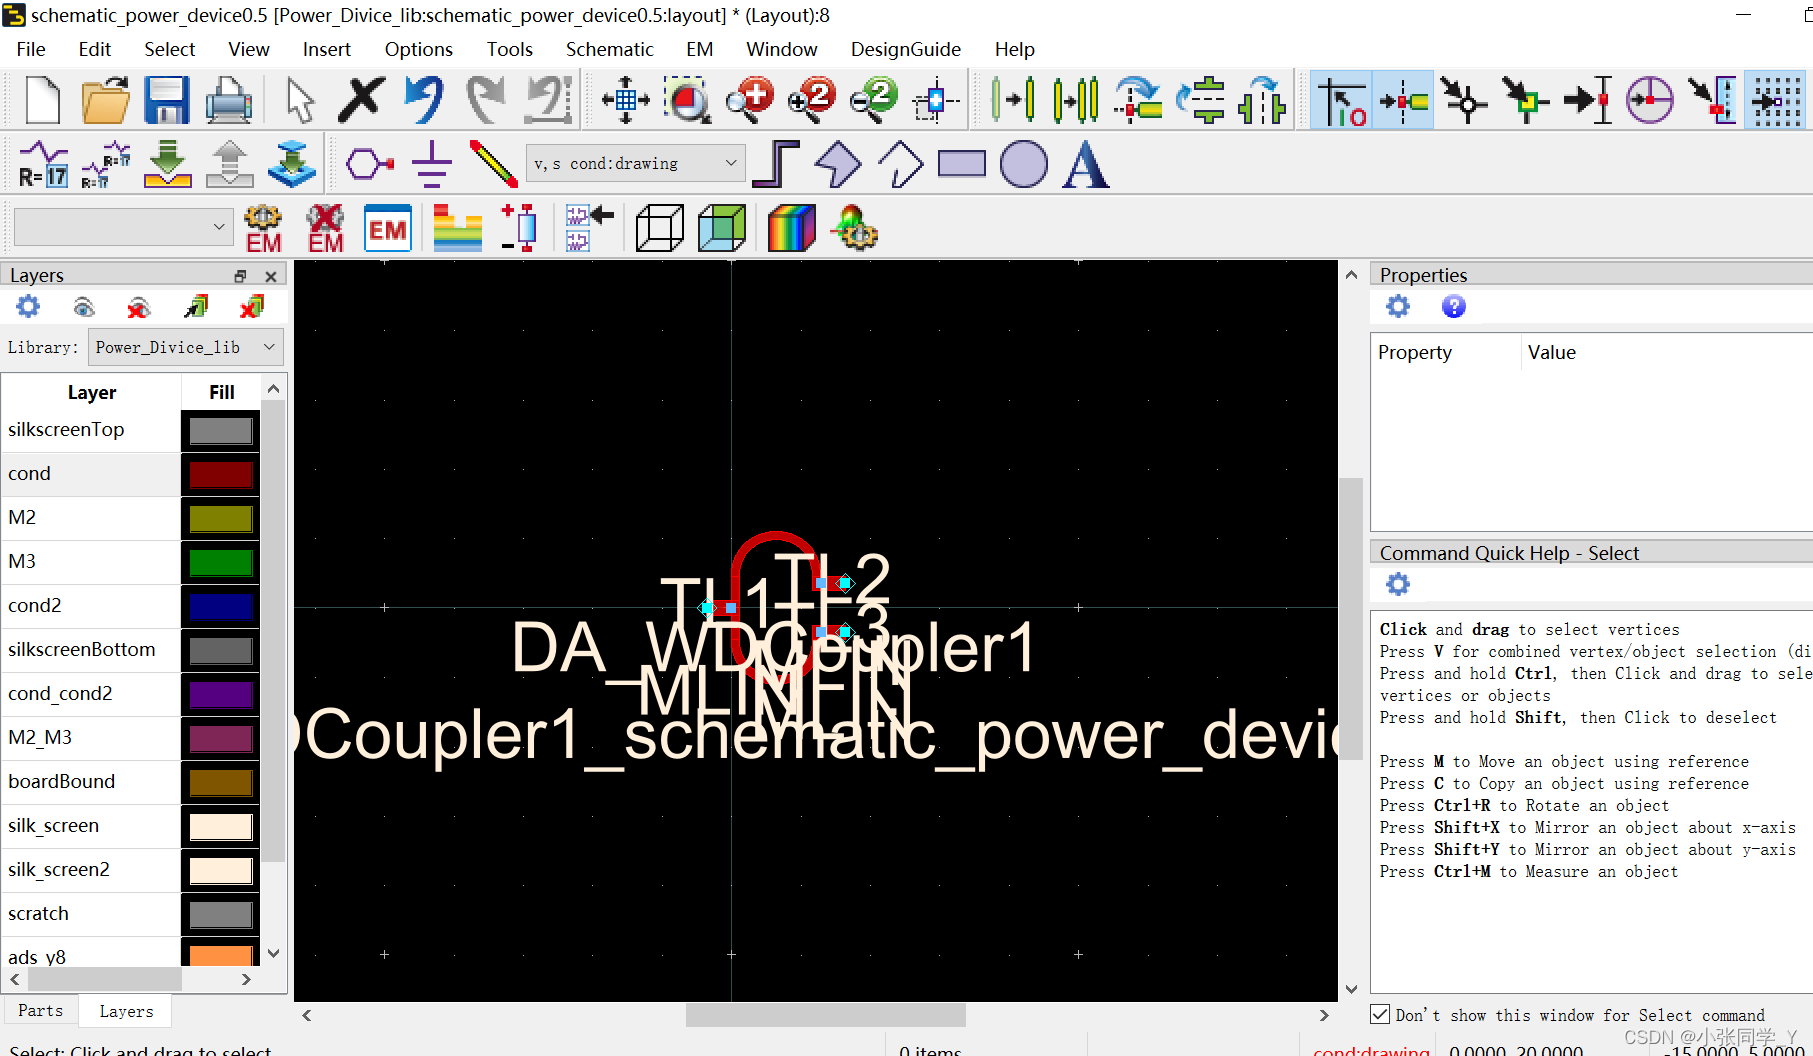Screen dimensions: 1813x1056
Task: Click the Layer column header
Action: pyautogui.click(x=92, y=392)
